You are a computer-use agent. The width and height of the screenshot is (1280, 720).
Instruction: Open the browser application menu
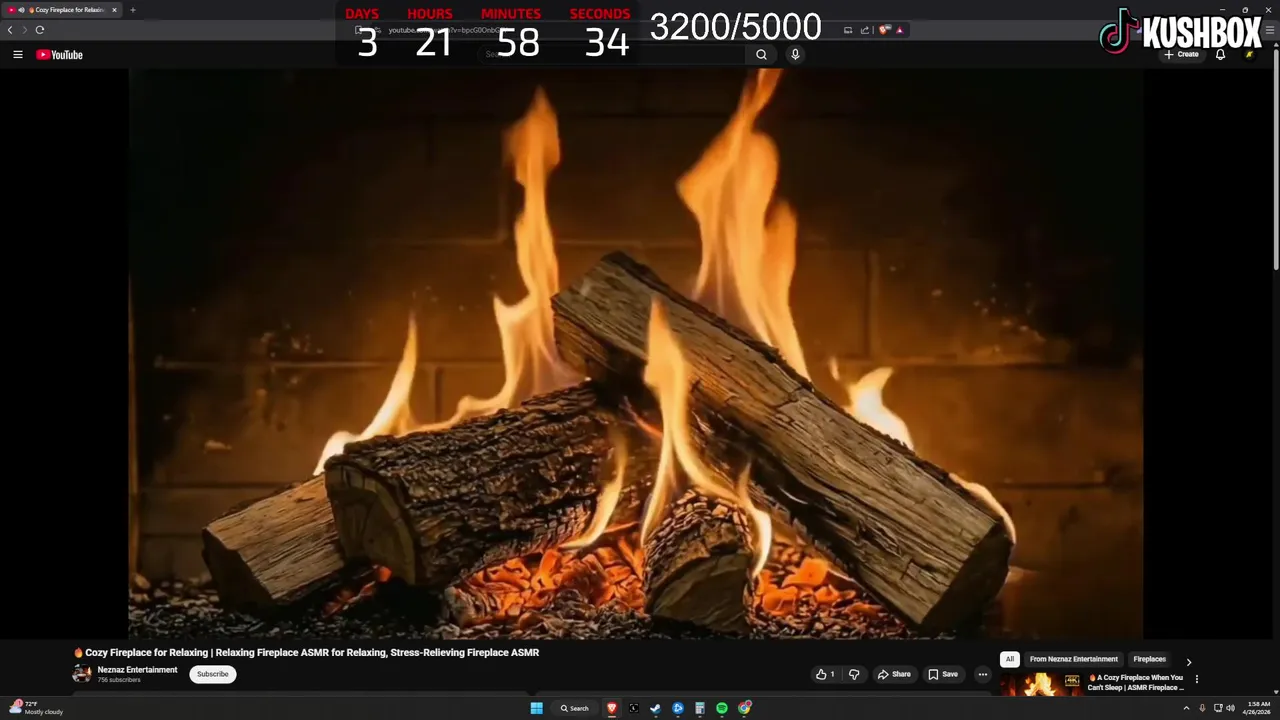pos(1270,30)
